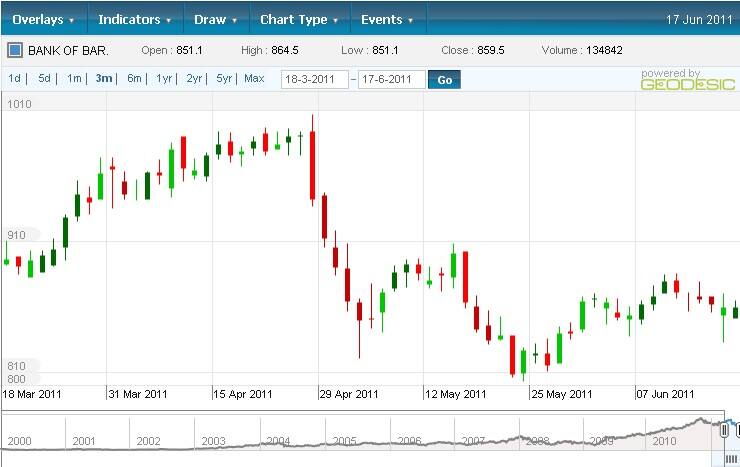740x467 pixels.
Task: Open the powered by Geodesic logo link
Action: point(687,80)
